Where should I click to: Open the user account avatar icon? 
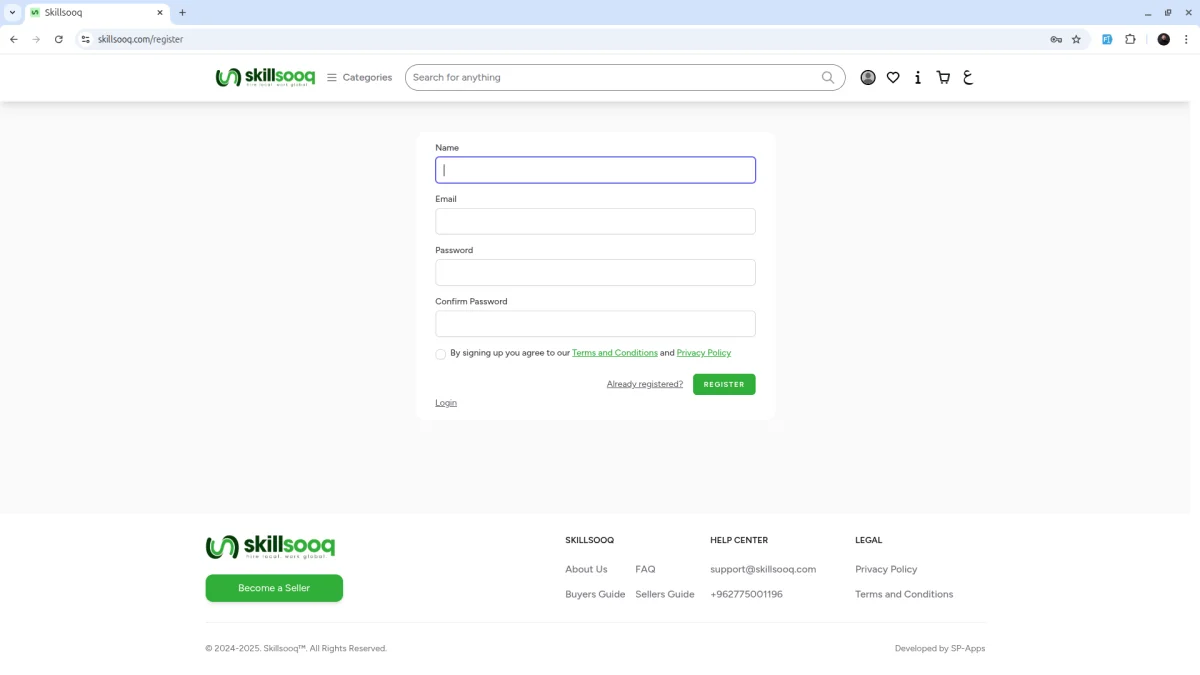coord(868,77)
